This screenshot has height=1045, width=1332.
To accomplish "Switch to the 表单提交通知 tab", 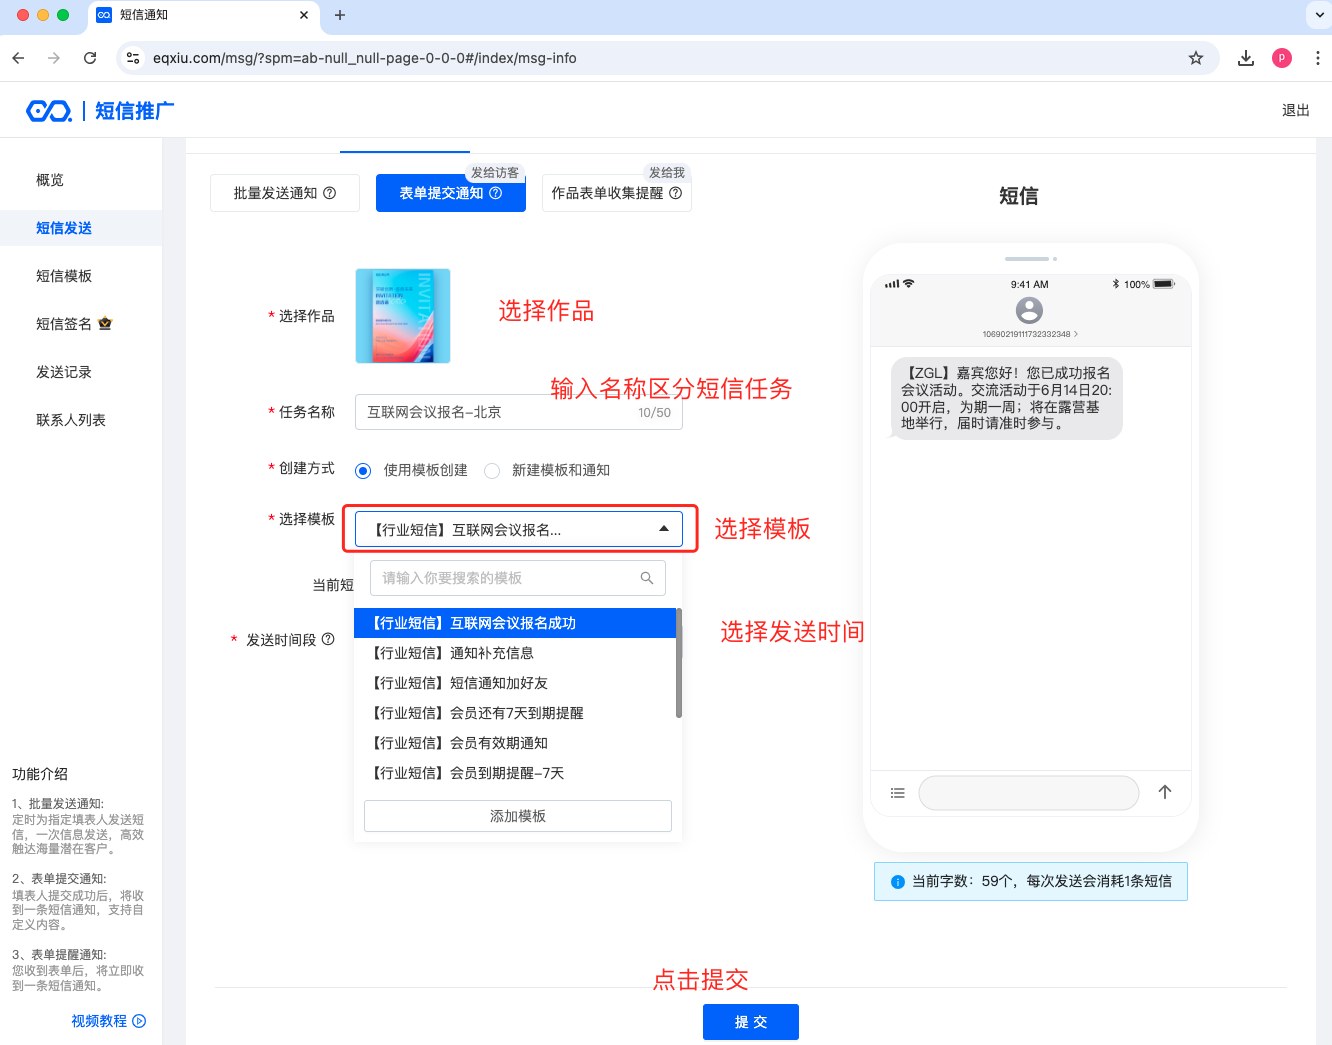I will coord(450,193).
